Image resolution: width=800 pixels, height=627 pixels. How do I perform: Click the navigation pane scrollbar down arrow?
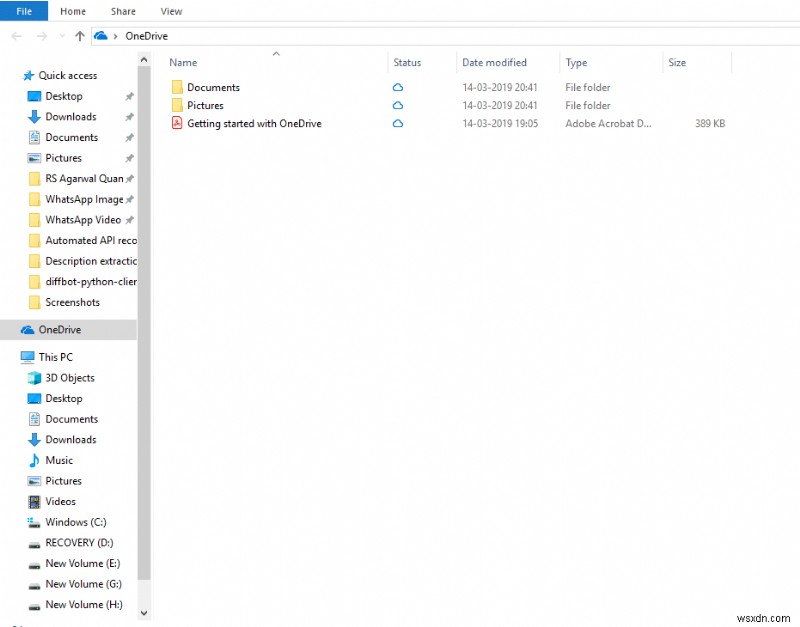pos(145,613)
